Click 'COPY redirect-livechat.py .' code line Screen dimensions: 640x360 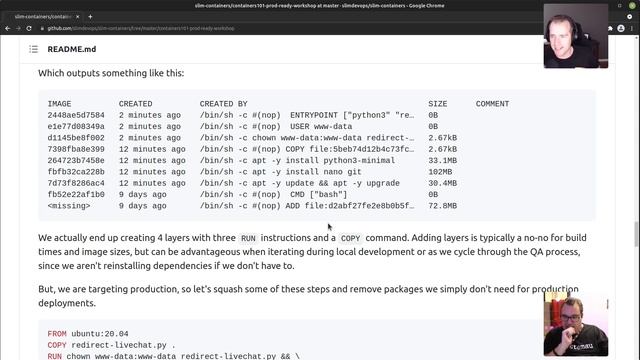click(111, 345)
